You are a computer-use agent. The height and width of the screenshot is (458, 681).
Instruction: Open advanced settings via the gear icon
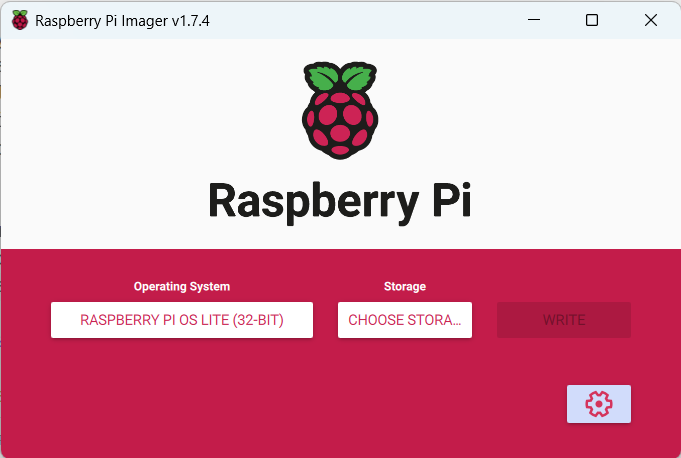pos(598,403)
